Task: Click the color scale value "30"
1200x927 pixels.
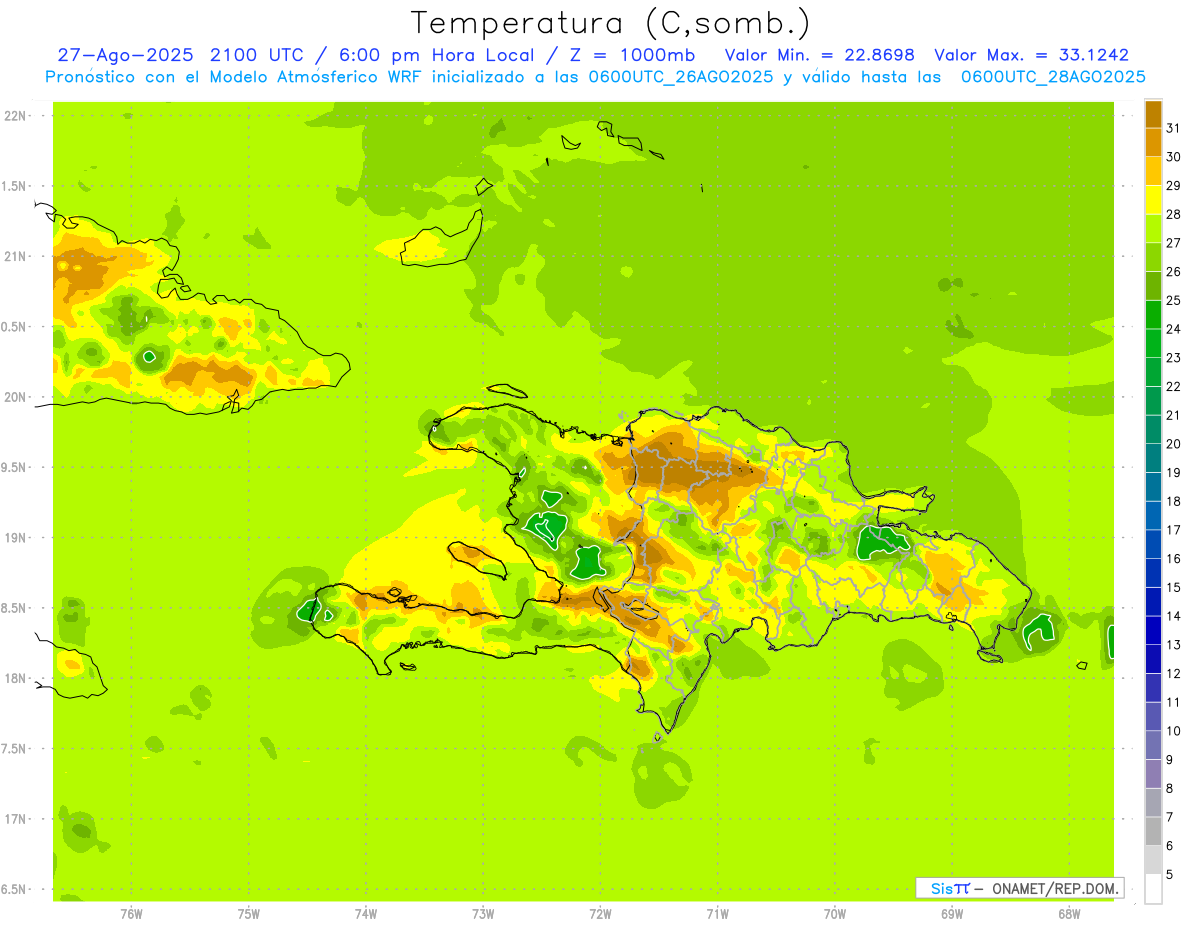Action: click(x=1173, y=157)
